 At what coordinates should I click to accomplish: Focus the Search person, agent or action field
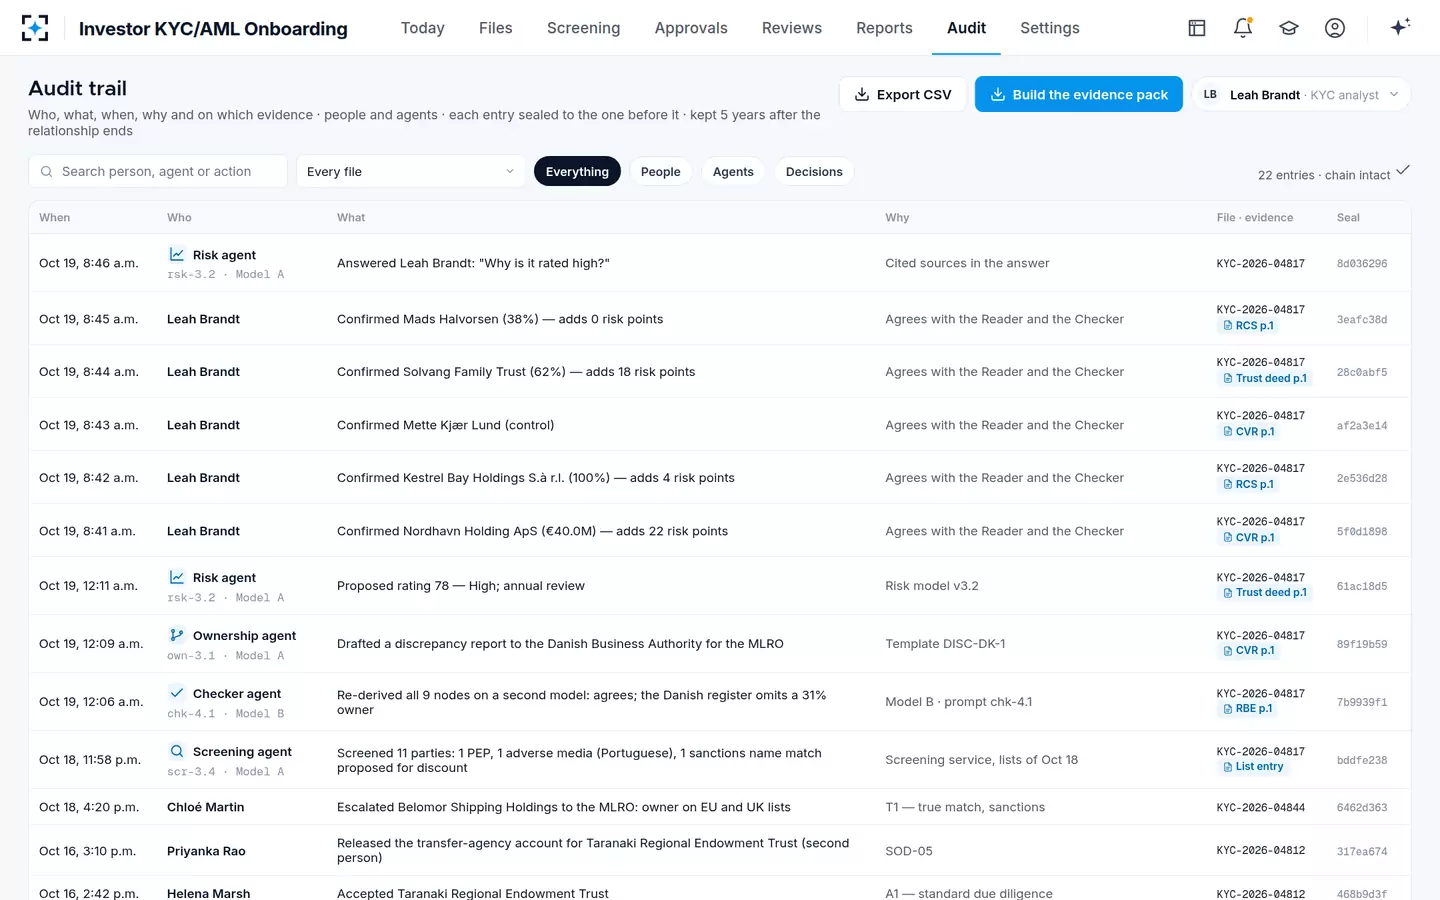[x=158, y=171]
